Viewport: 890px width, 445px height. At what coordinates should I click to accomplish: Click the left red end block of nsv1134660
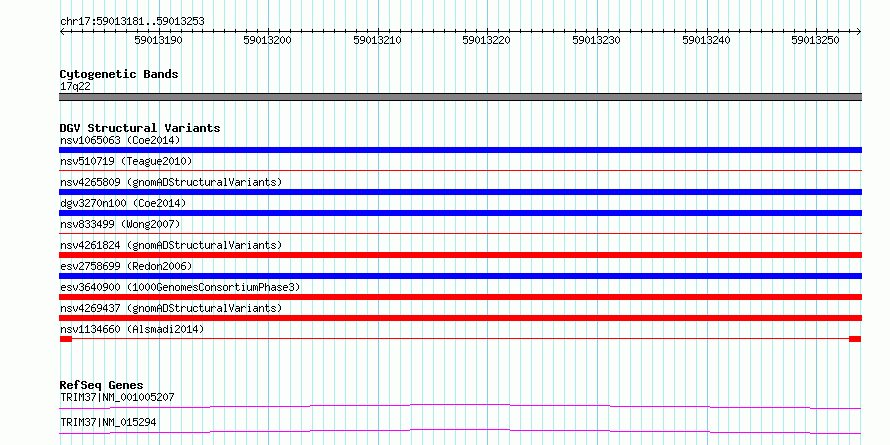coord(66,339)
